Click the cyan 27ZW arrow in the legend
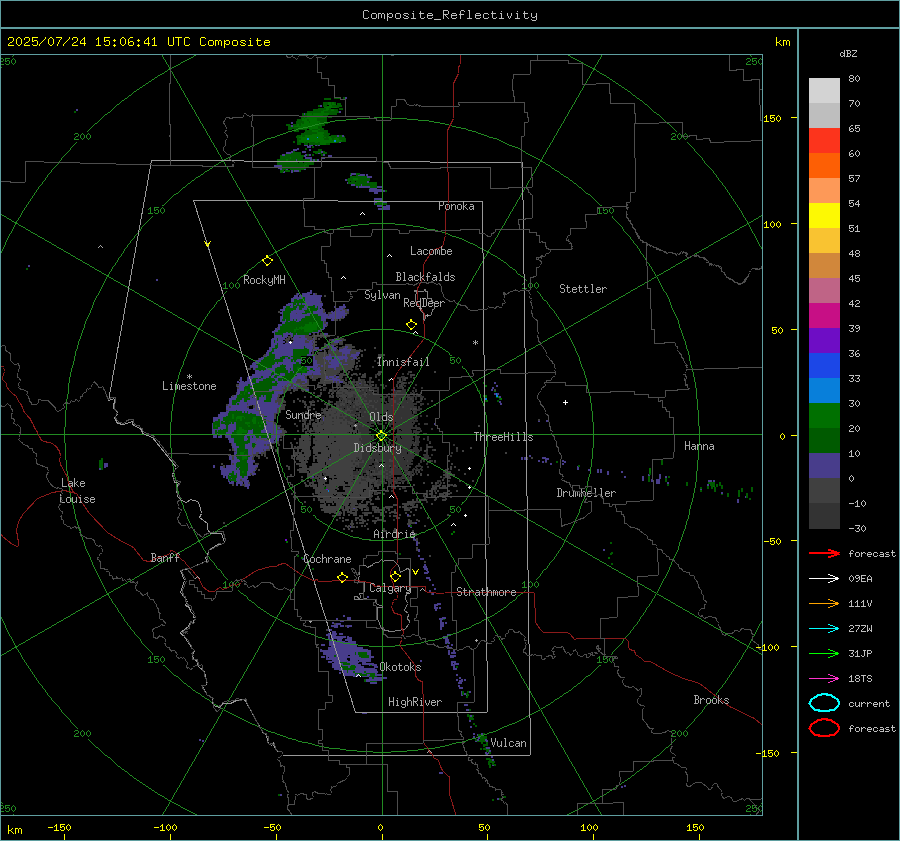The image size is (900, 841). (824, 629)
